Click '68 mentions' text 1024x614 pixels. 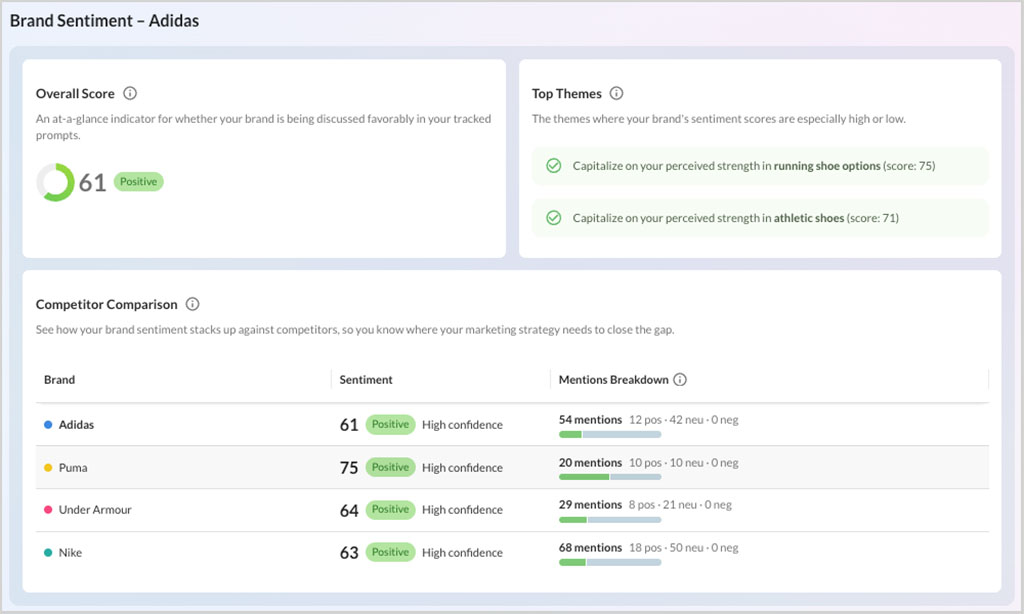coord(590,547)
